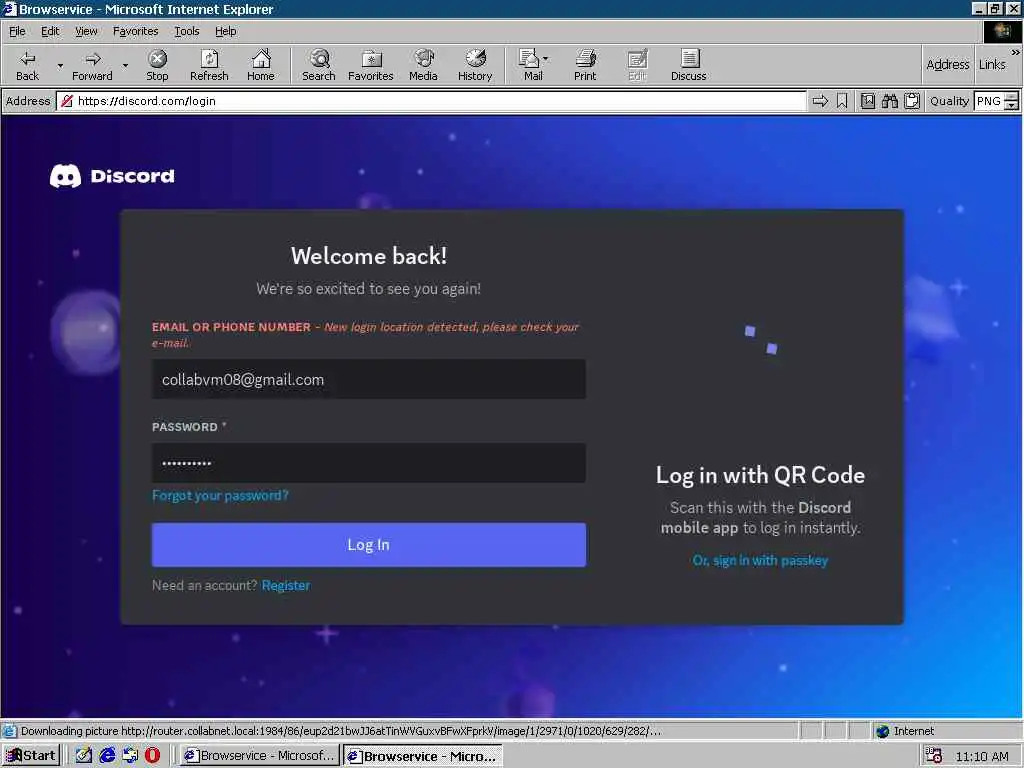Open the File menu

[x=17, y=31]
